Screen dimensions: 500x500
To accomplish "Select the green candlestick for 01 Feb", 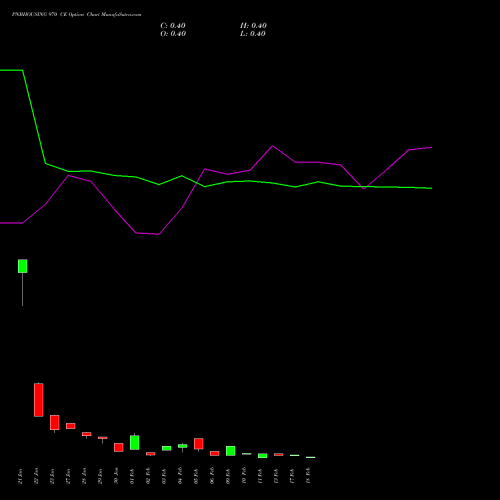I will pyautogui.click(x=135, y=442).
